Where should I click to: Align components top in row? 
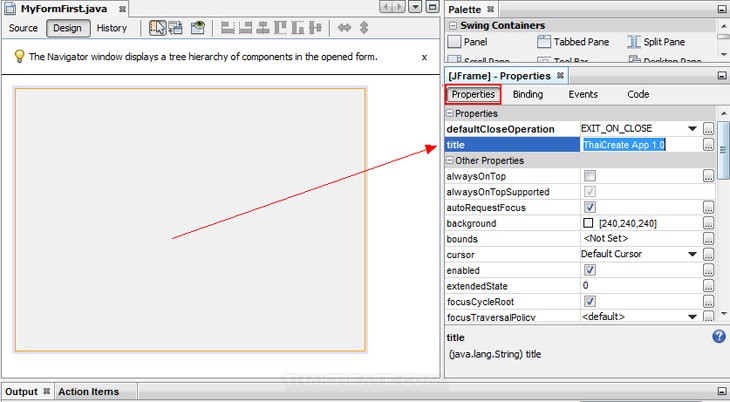point(280,28)
